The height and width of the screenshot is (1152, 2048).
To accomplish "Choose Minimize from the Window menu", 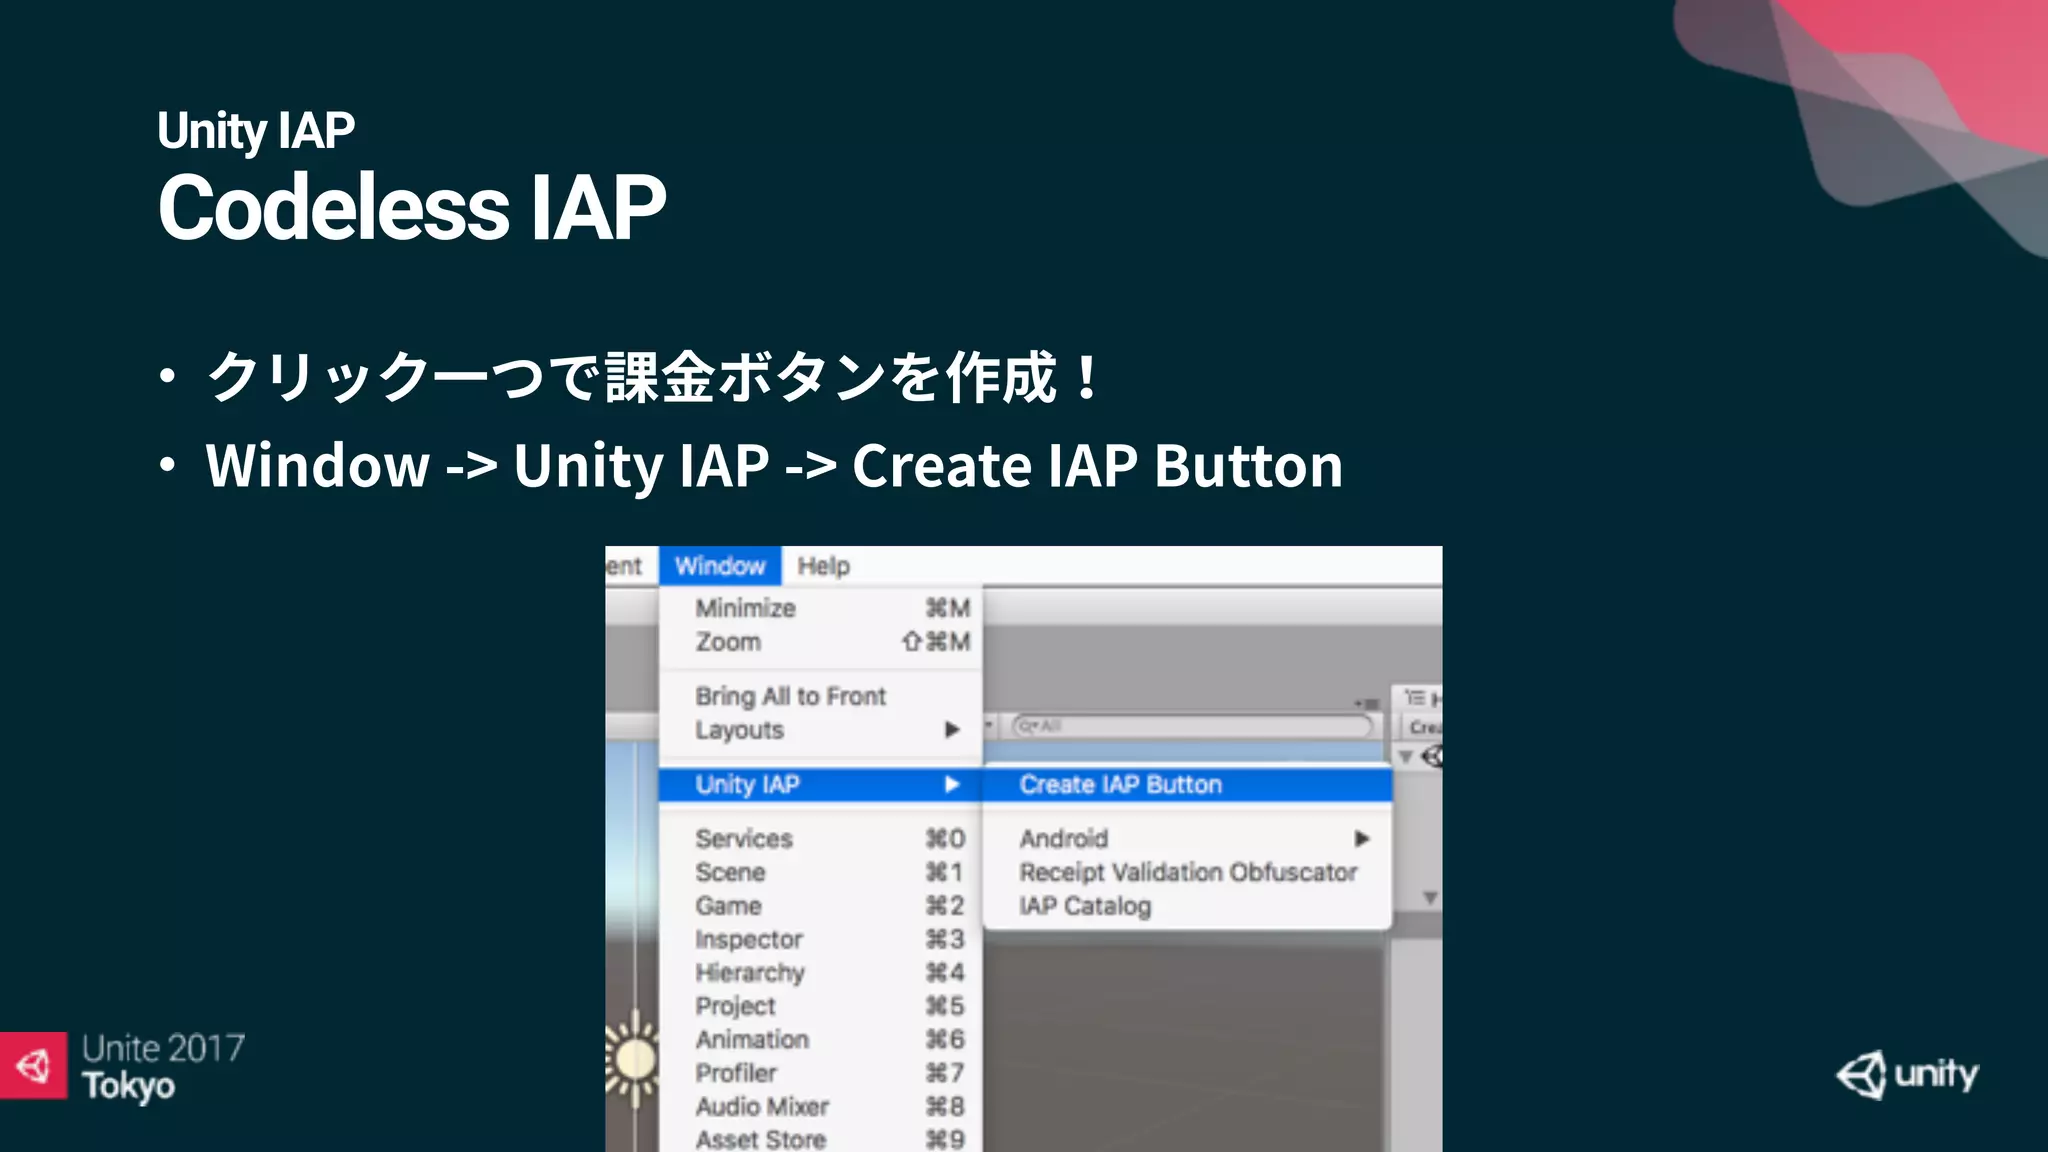I will tap(821, 608).
